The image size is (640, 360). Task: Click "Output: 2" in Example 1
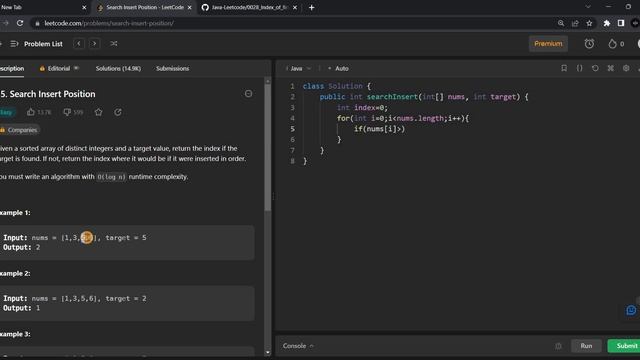pyautogui.click(x=22, y=247)
